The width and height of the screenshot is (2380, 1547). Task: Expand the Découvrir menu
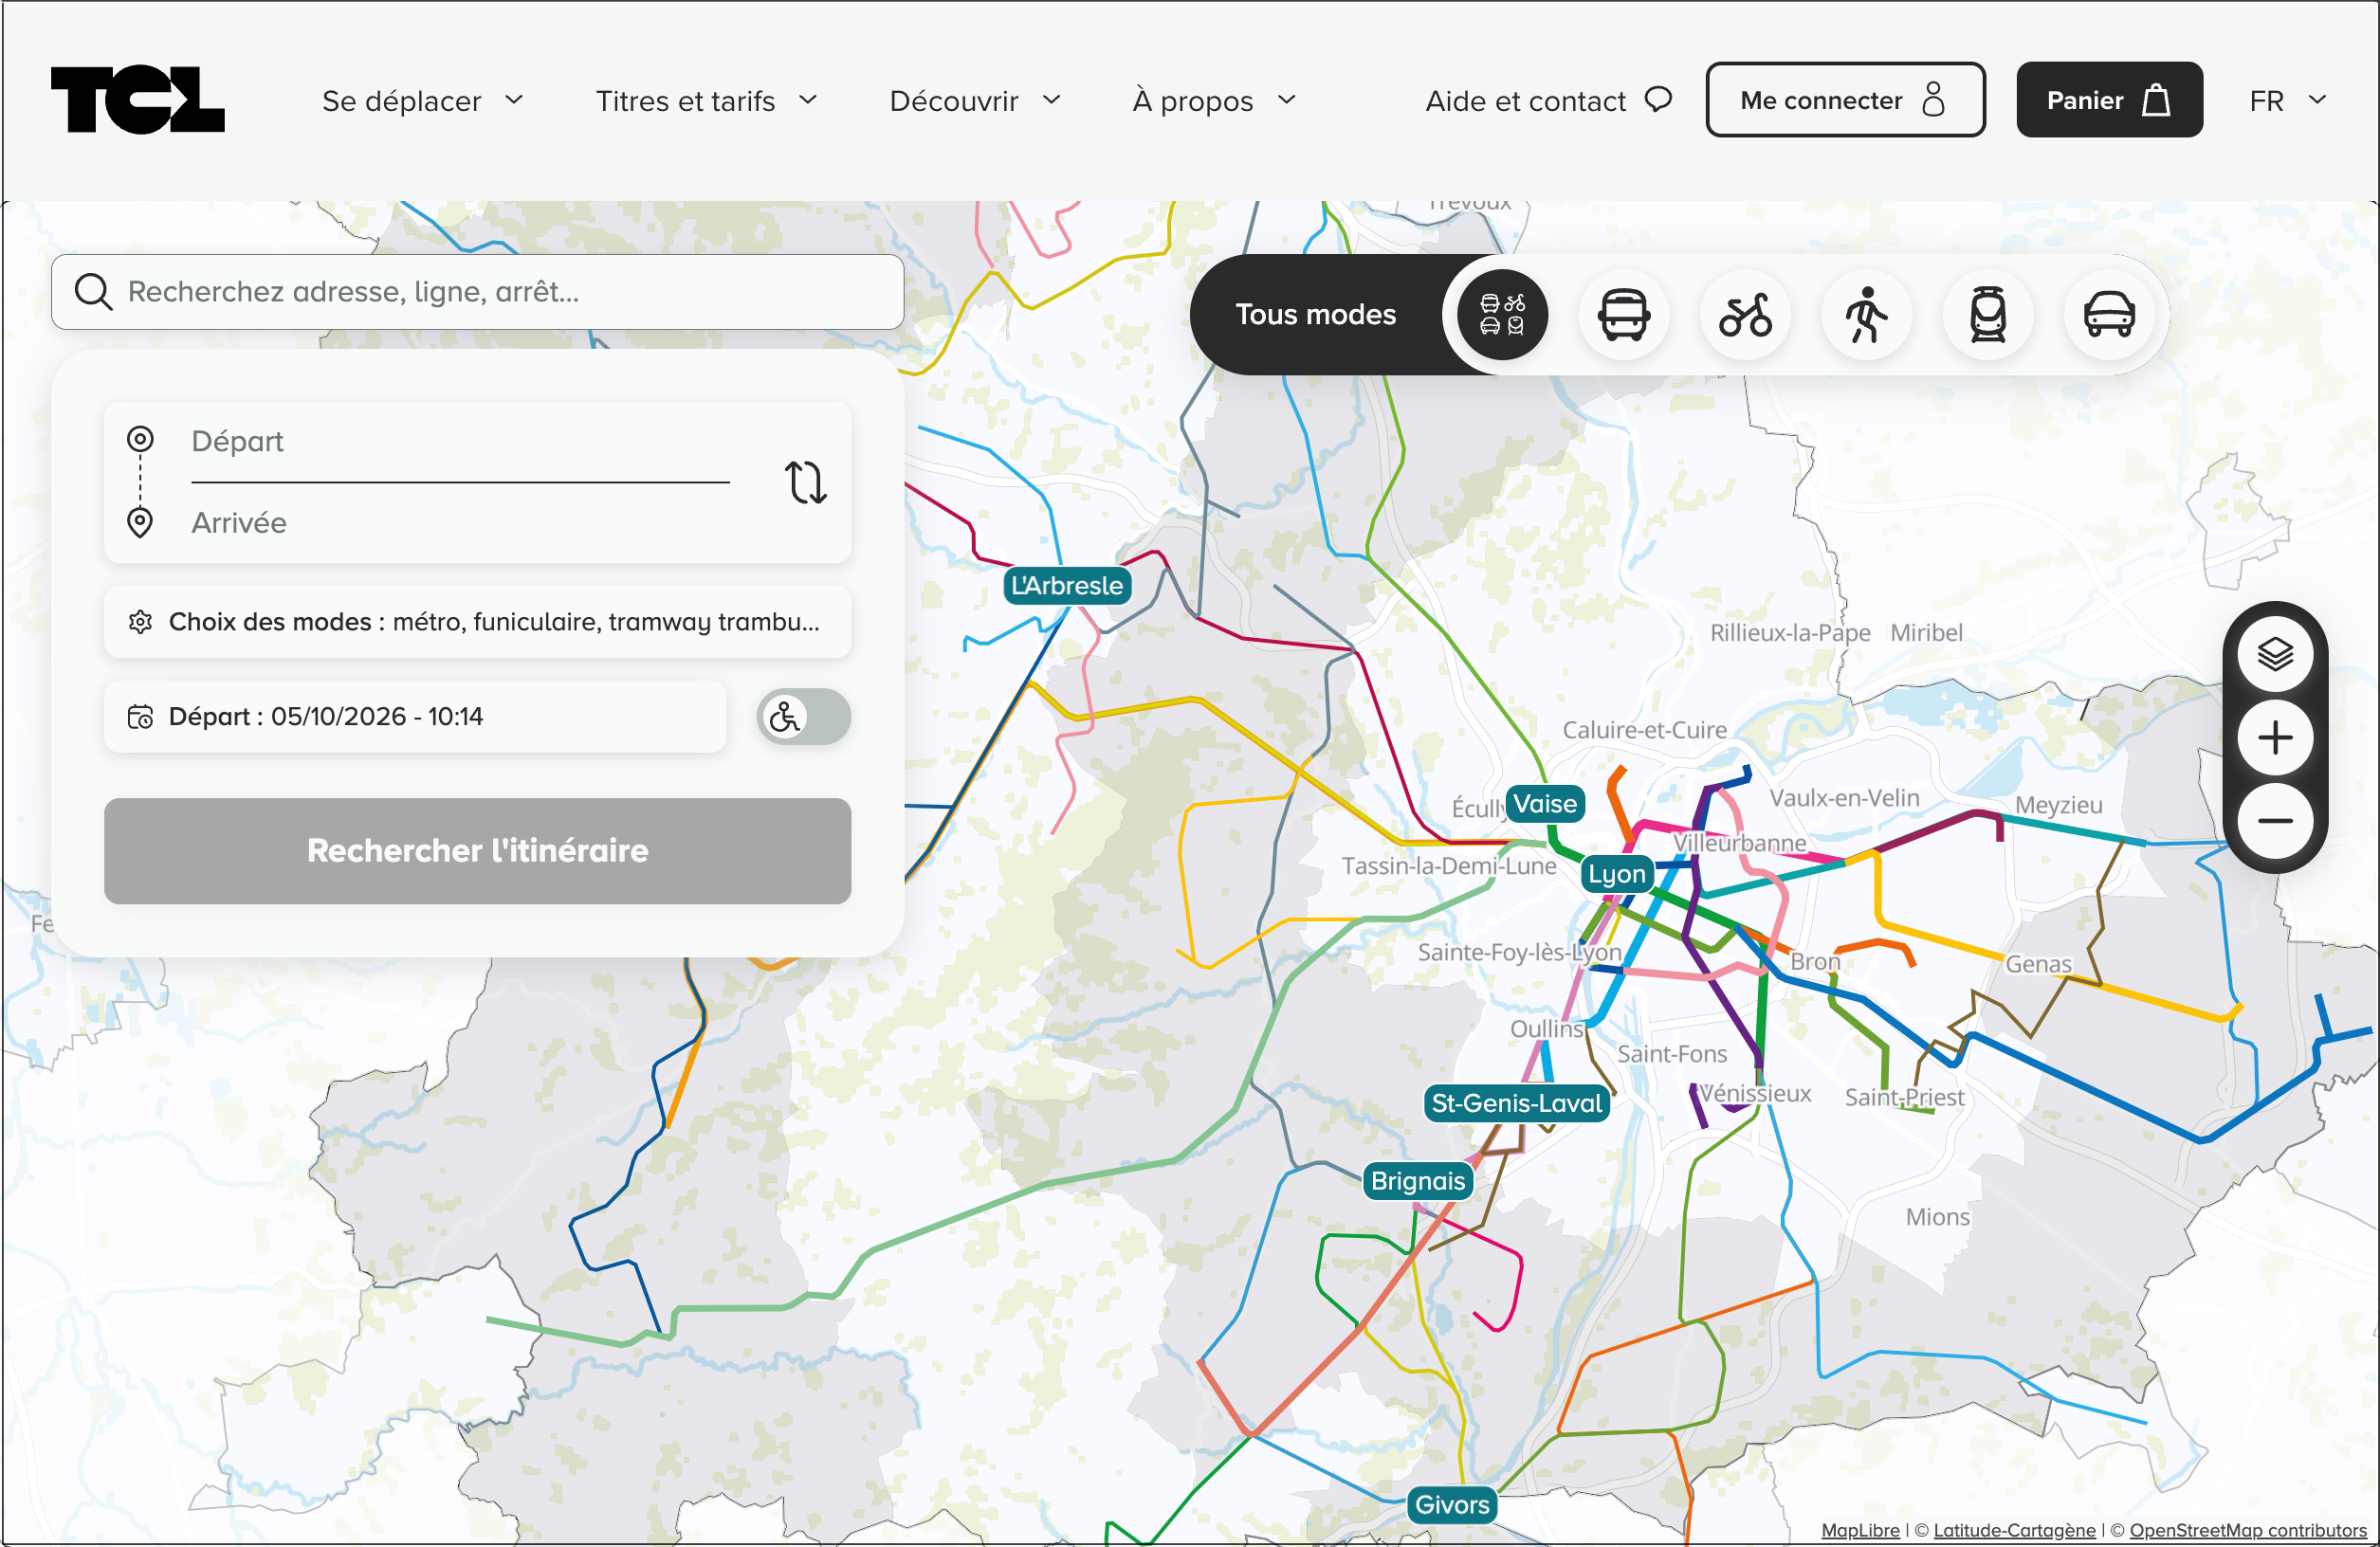(x=974, y=100)
